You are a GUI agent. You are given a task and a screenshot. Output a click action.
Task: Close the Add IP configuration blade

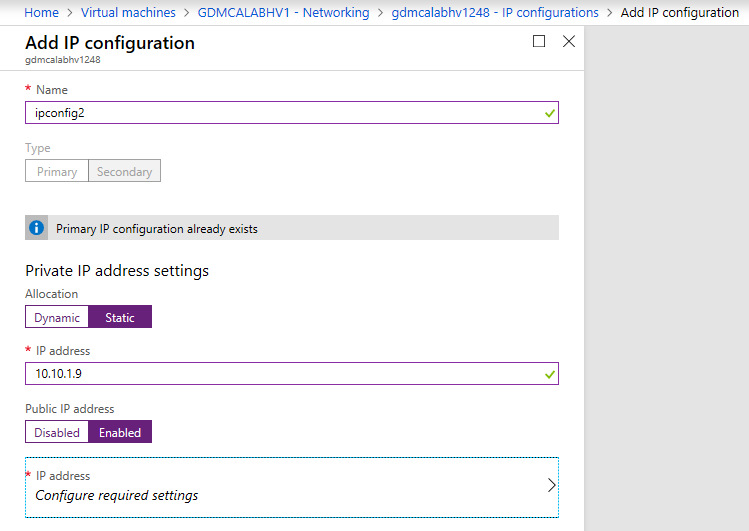tap(568, 41)
